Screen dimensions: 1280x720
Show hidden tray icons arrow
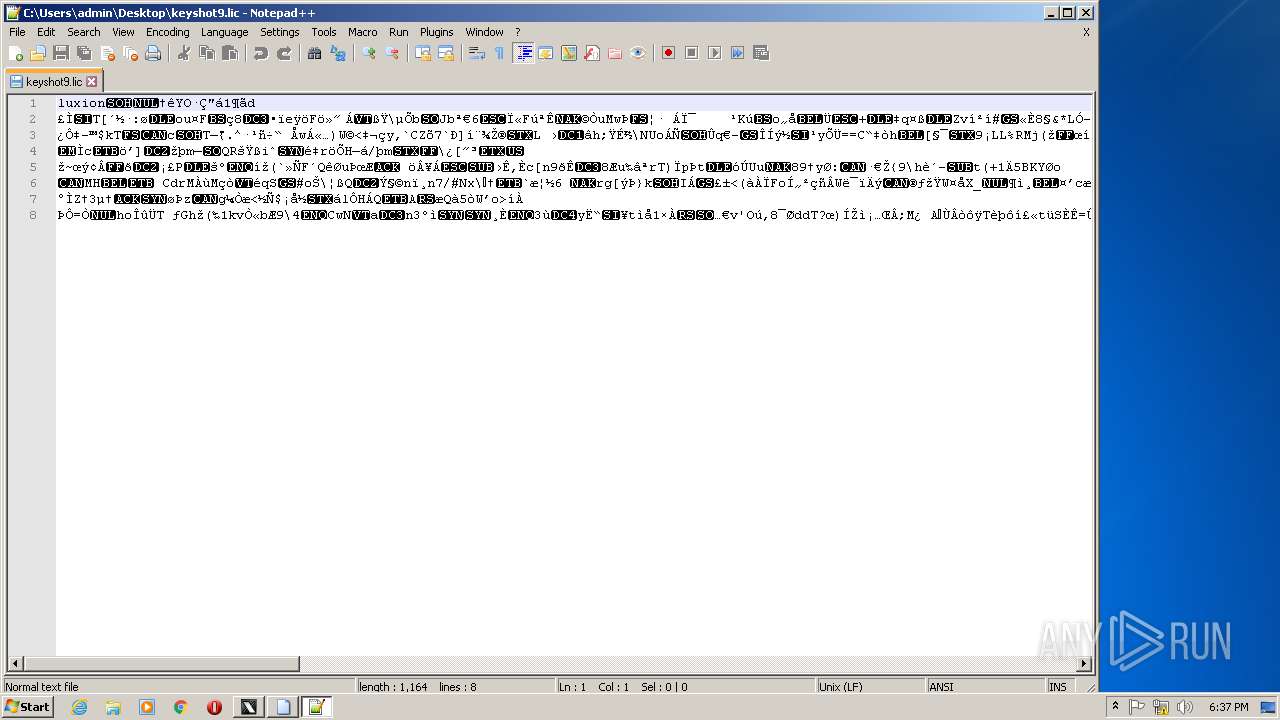click(1115, 707)
